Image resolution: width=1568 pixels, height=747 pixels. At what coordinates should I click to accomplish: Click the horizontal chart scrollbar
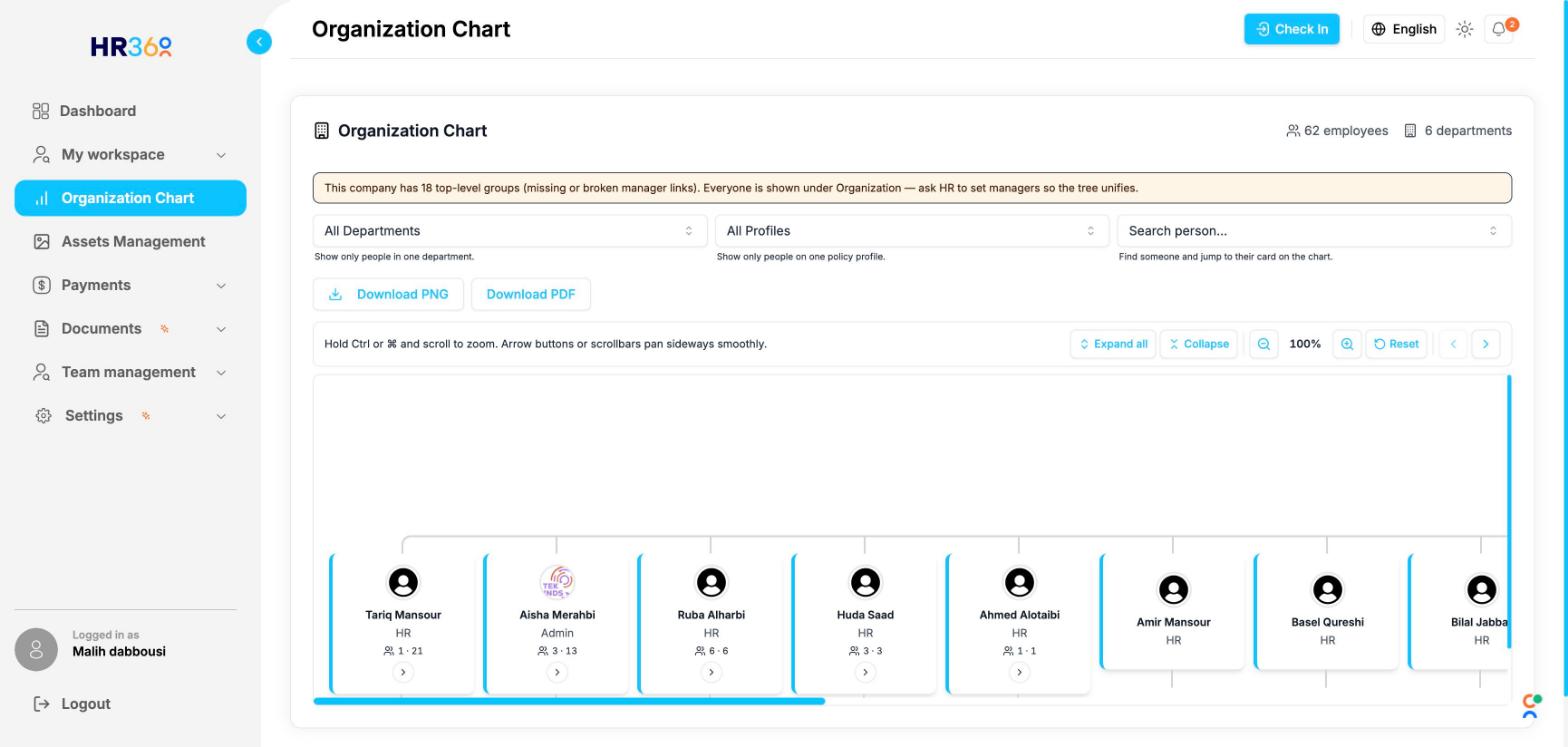click(569, 701)
